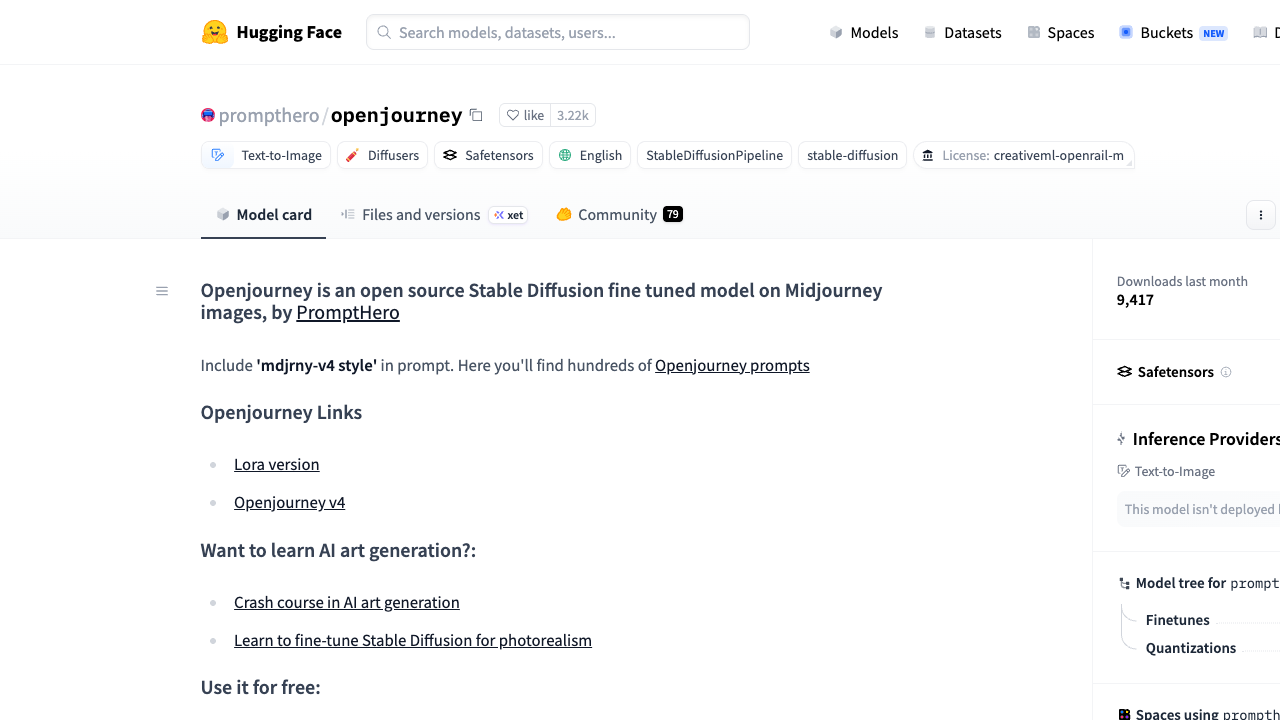Open the Spaces nav item
The height and width of the screenshot is (720, 1280).
pos(1061,32)
